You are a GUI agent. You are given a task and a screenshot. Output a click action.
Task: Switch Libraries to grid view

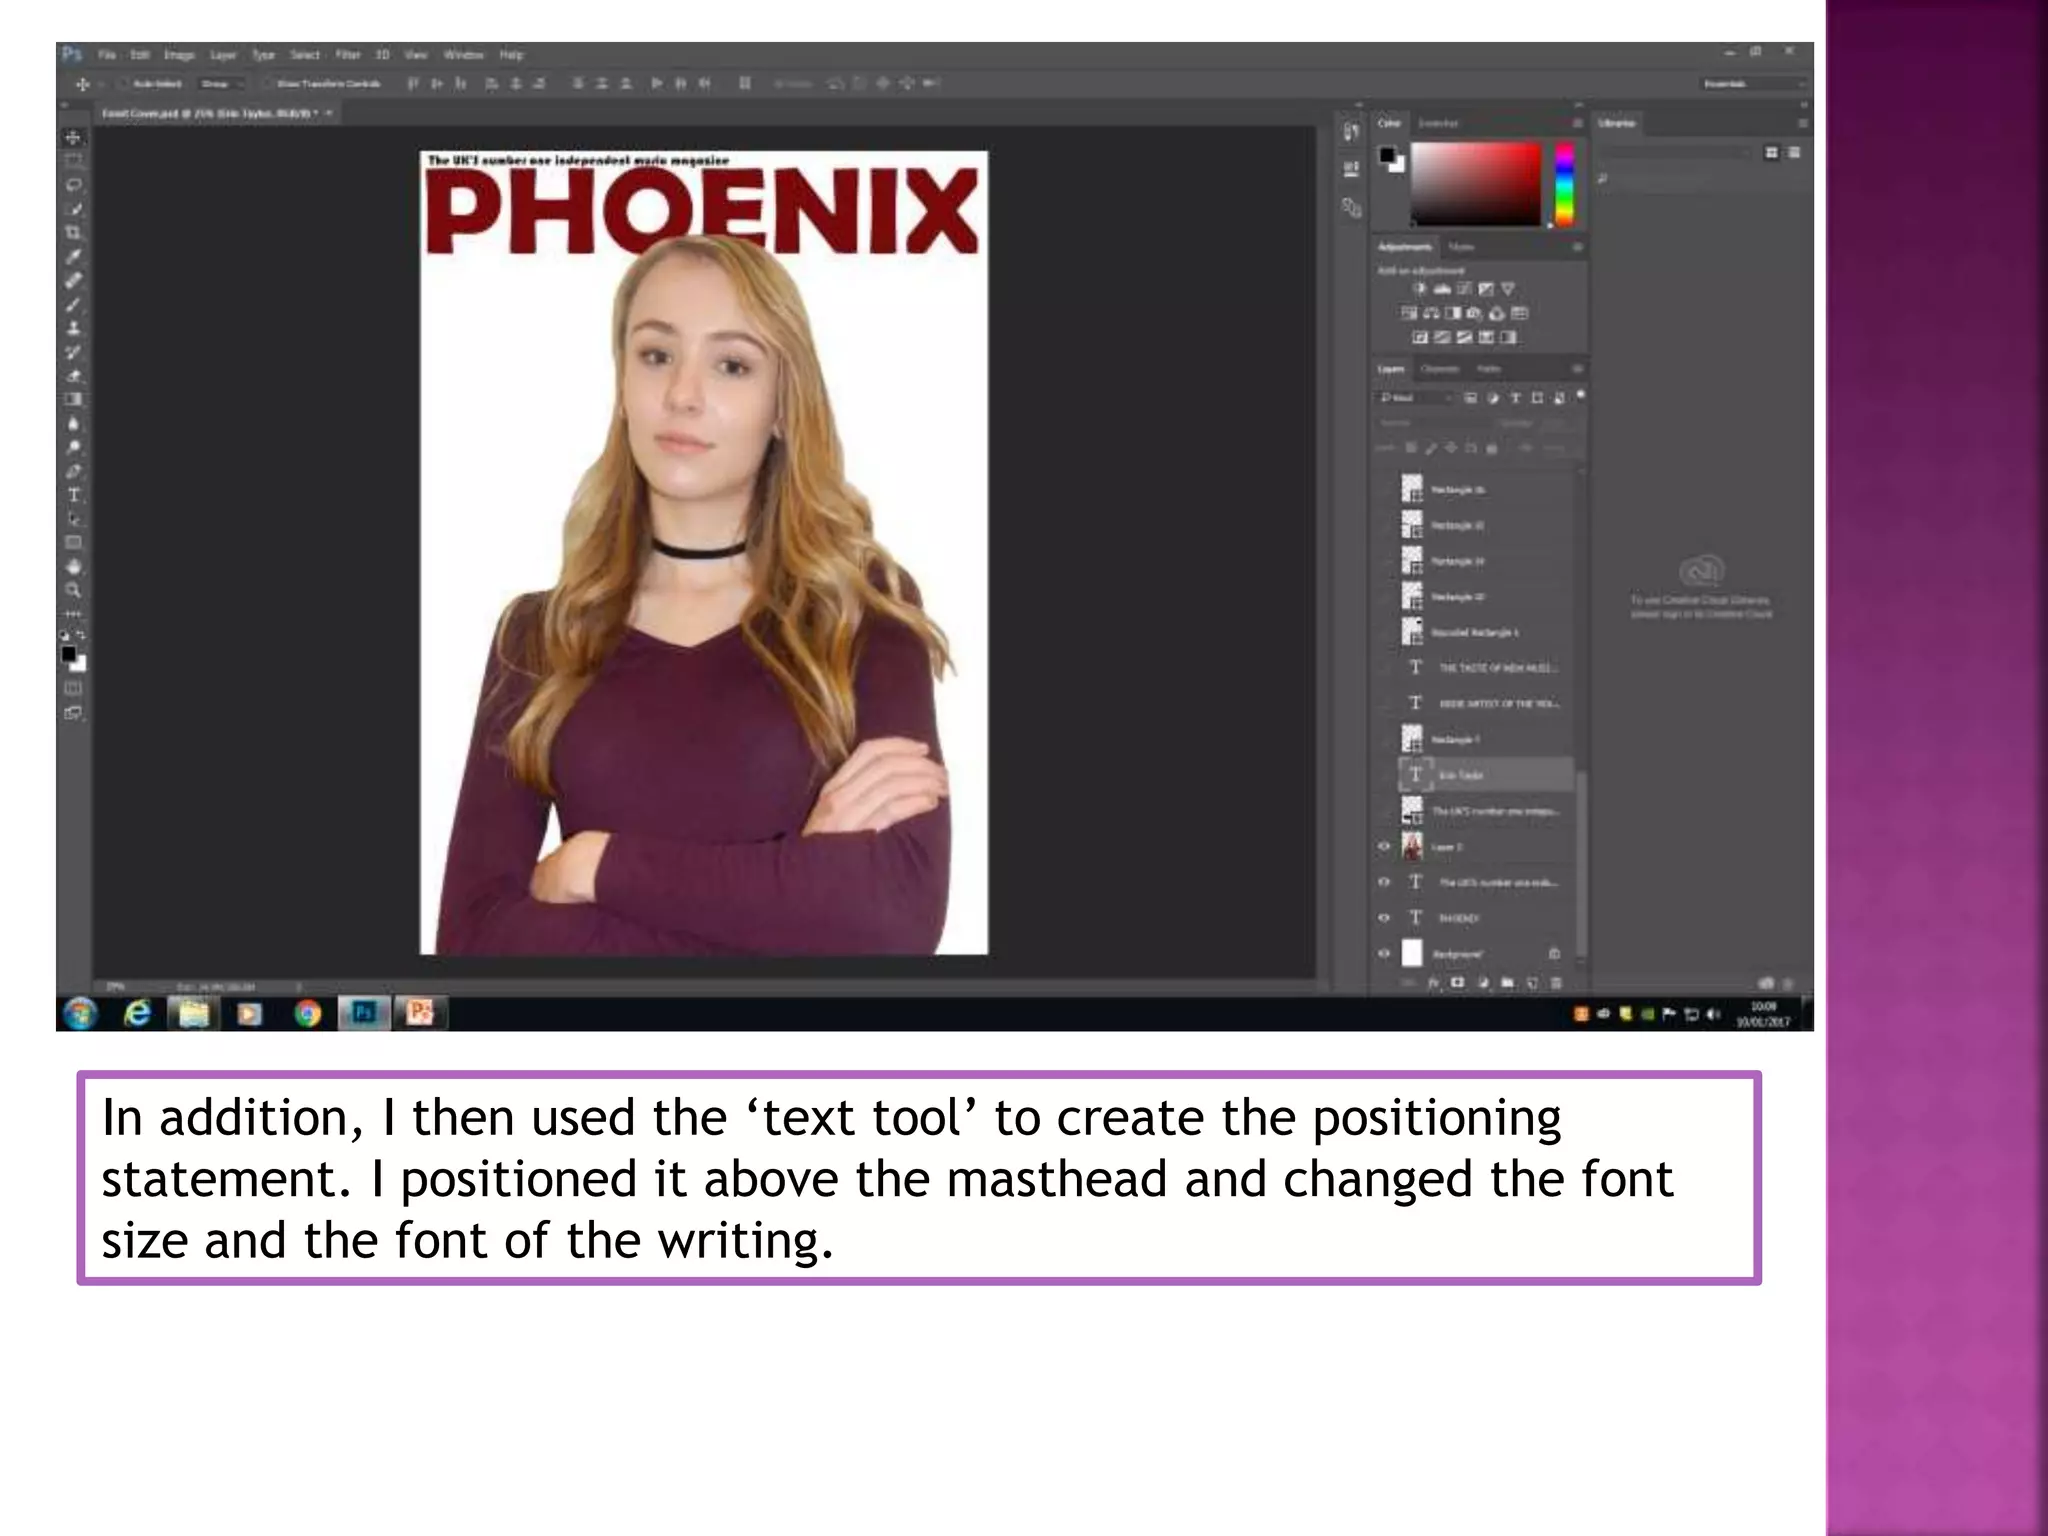[1771, 153]
